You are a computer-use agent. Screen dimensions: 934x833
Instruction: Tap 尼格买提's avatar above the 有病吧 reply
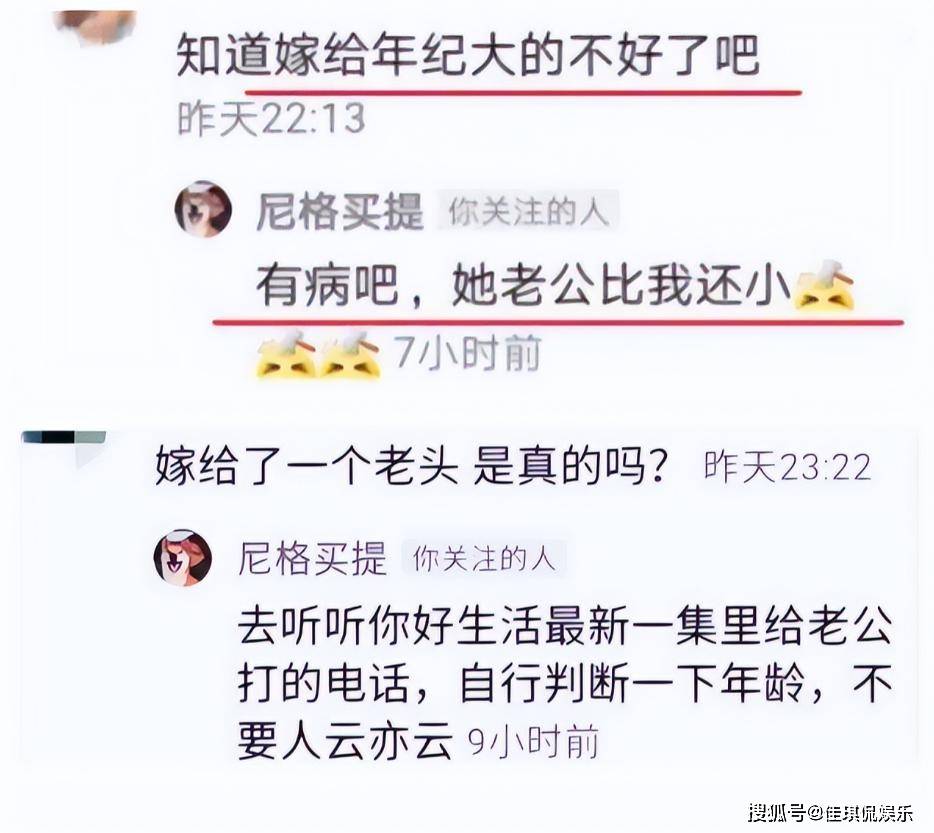203,210
